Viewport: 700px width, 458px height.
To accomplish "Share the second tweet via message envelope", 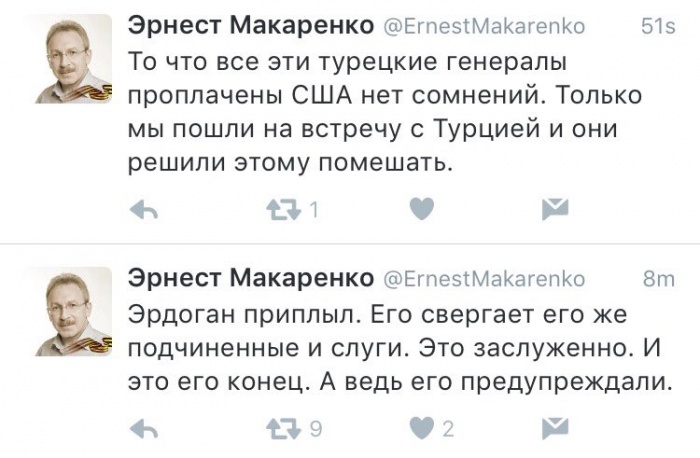I will [555, 429].
